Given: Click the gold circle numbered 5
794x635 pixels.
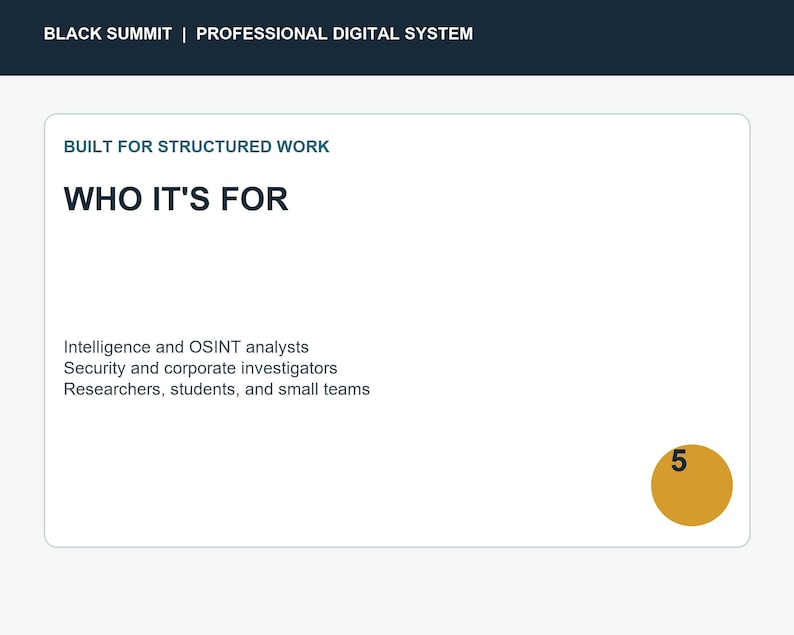Looking at the screenshot, I should click(x=692, y=485).
